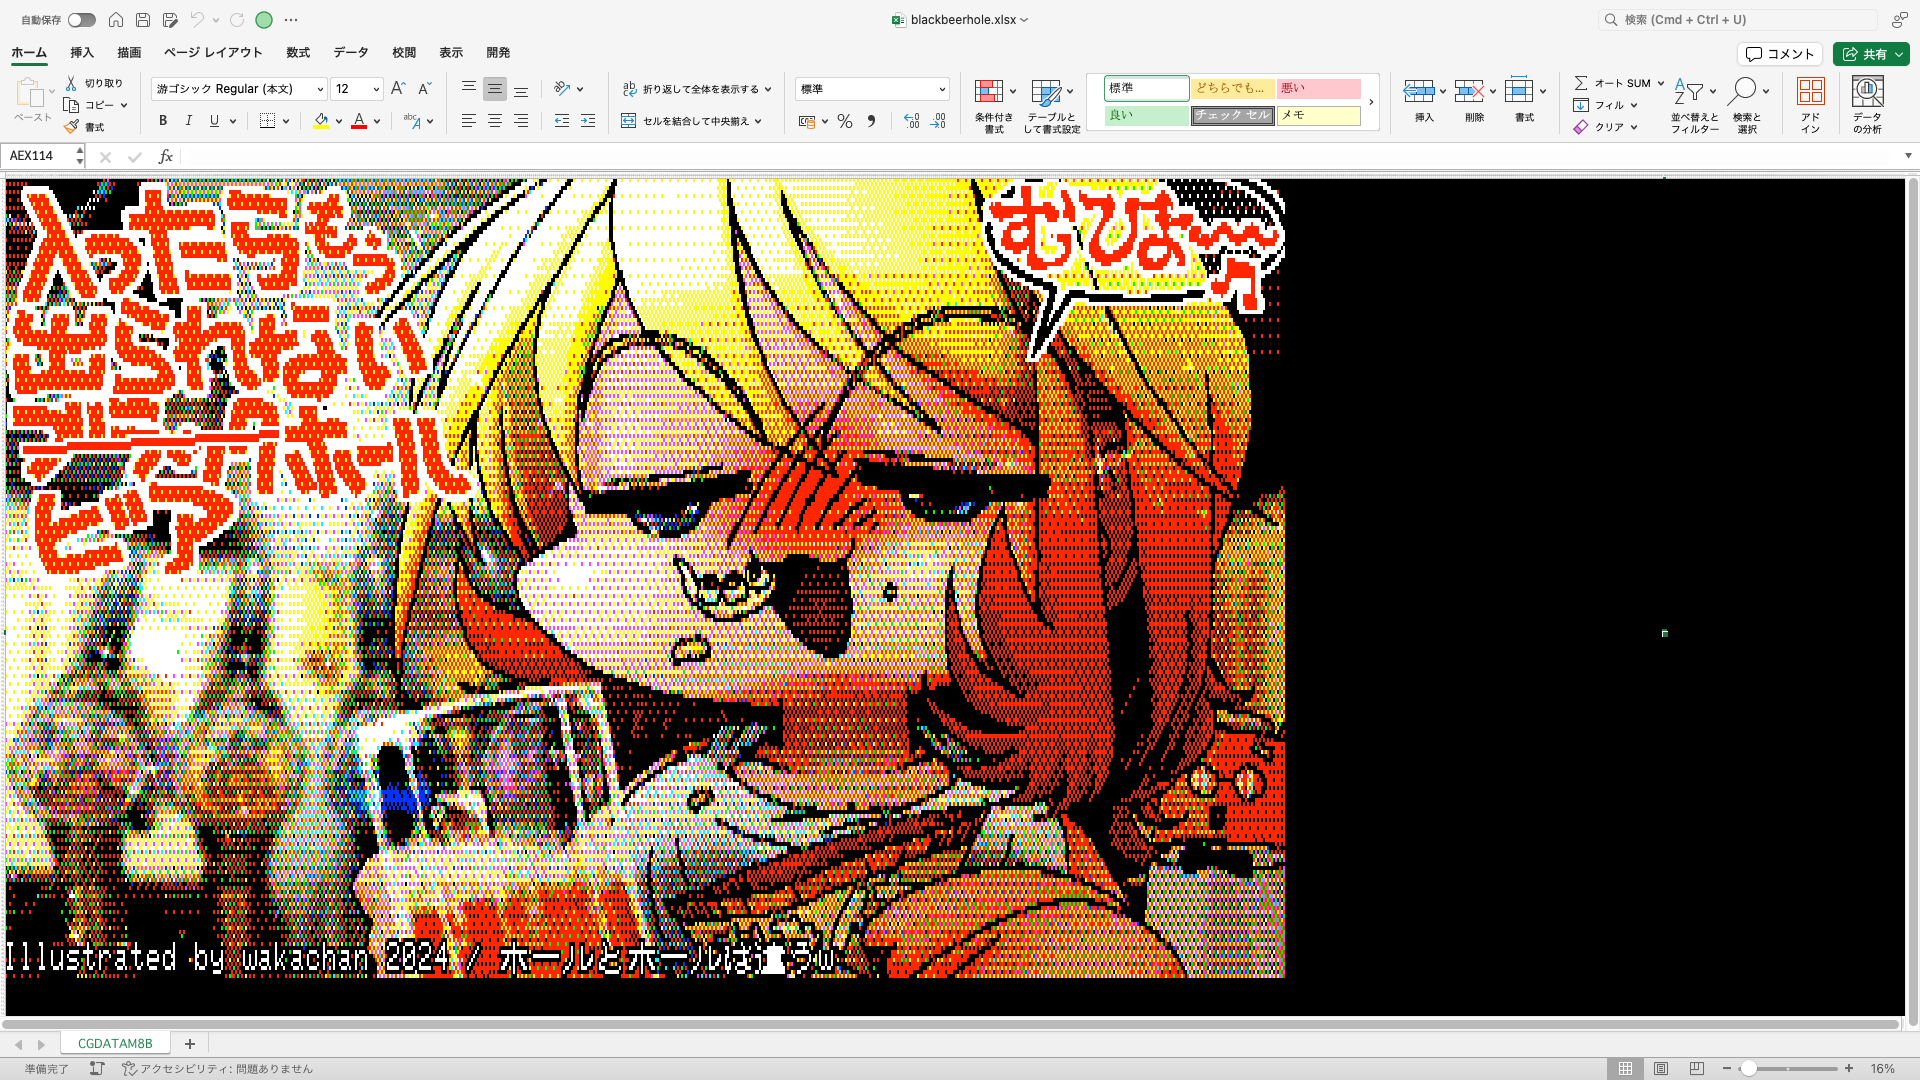Increase font size with large A icon
The image size is (1920, 1080).
pyautogui.click(x=398, y=89)
